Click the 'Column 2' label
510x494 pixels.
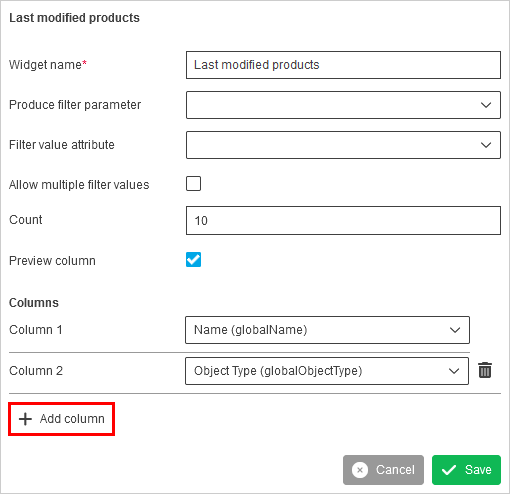click(x=36, y=371)
